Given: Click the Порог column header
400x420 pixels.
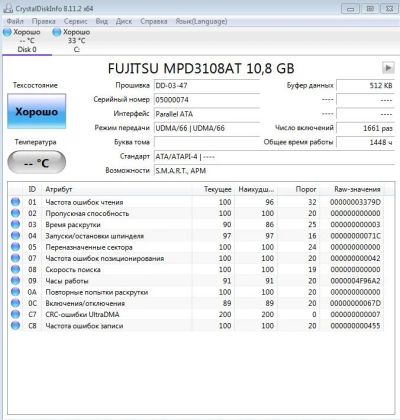Looking at the screenshot, I should (x=299, y=189).
